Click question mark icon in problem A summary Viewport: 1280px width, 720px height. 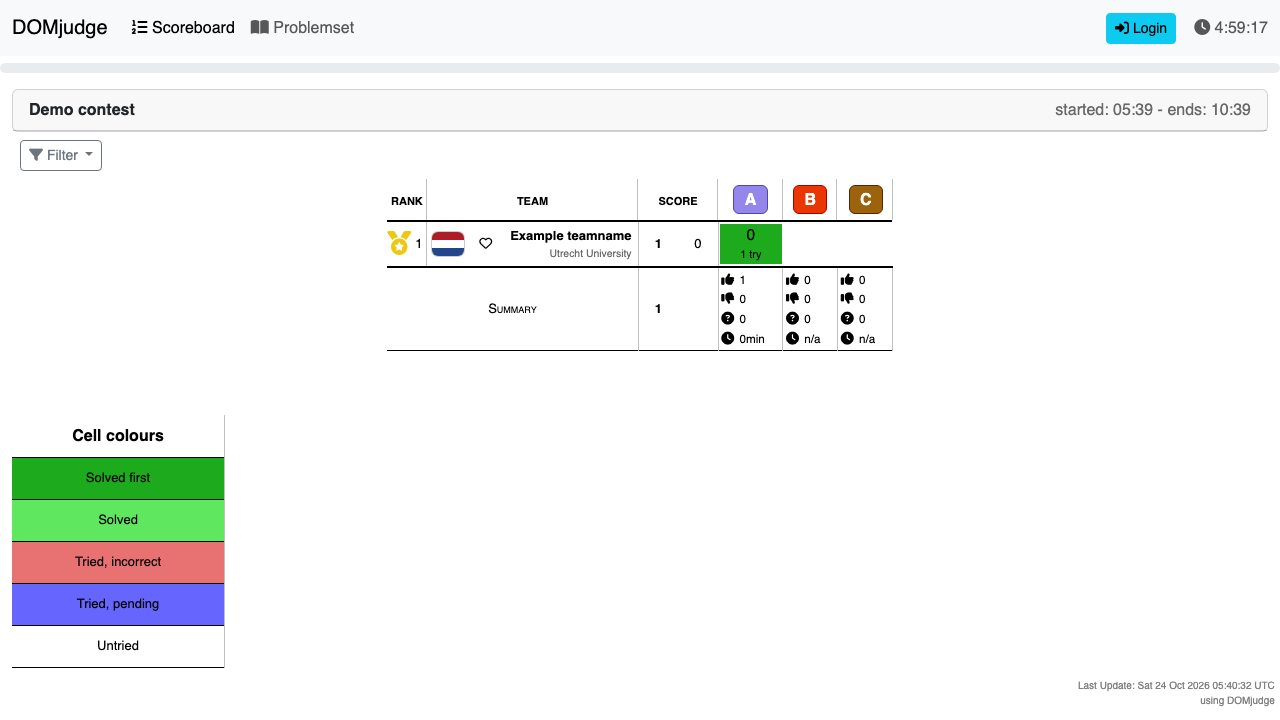click(728, 318)
